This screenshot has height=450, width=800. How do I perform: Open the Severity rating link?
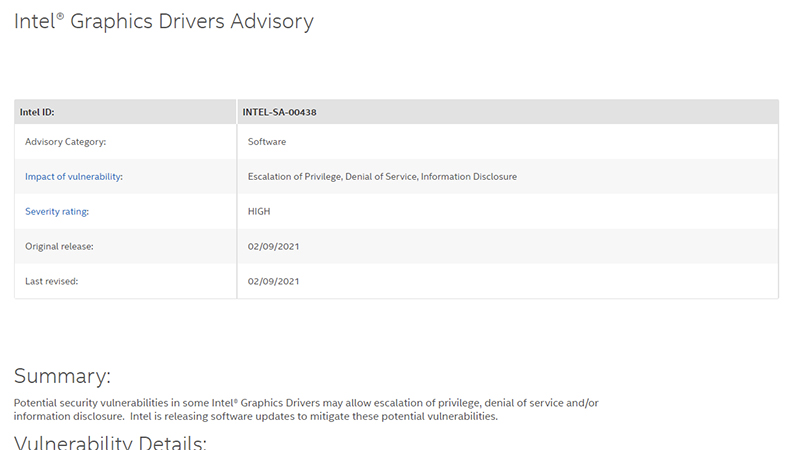click(64, 211)
